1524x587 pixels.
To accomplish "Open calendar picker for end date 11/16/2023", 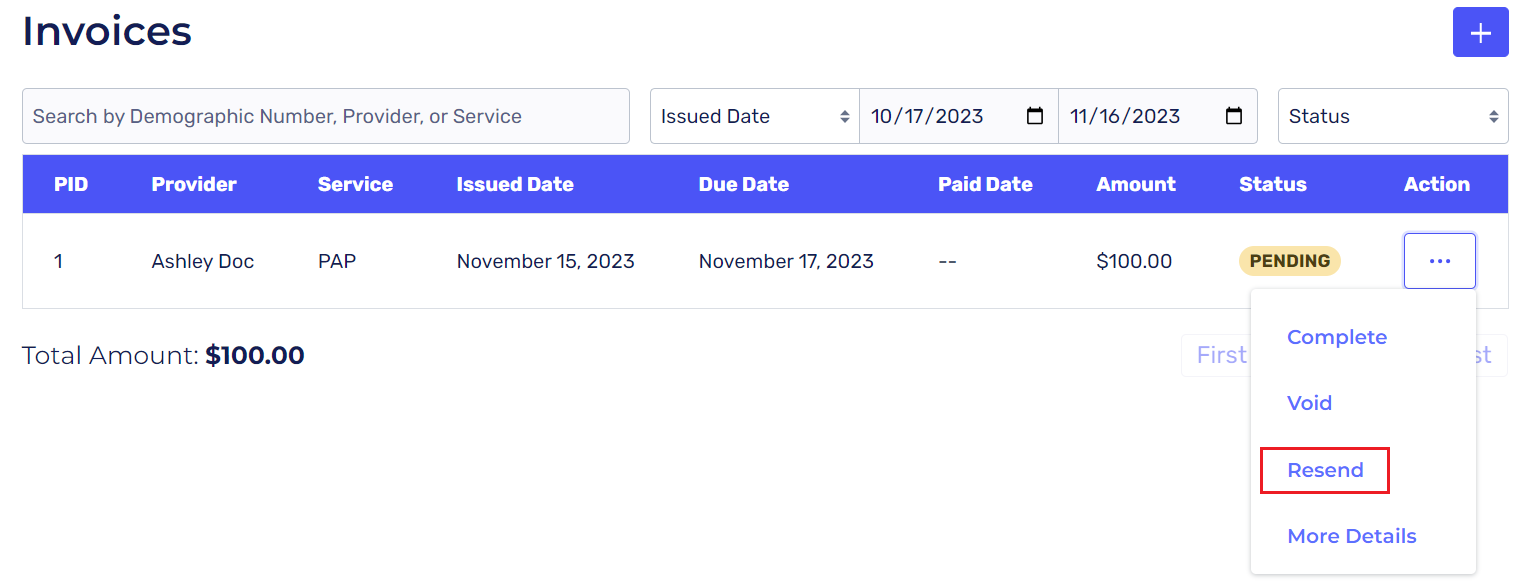I will pyautogui.click(x=1234, y=116).
